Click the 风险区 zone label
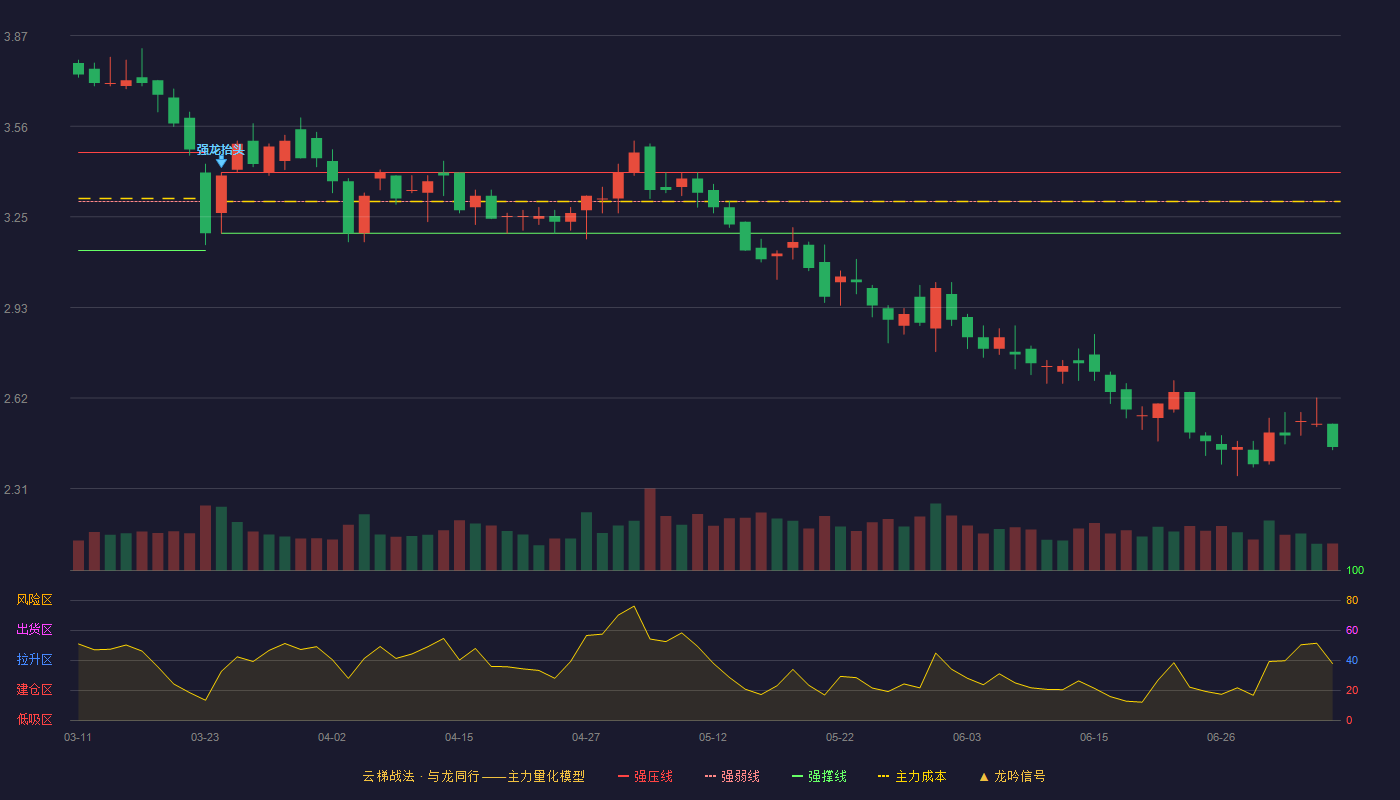The height and width of the screenshot is (800, 1400). [34, 600]
